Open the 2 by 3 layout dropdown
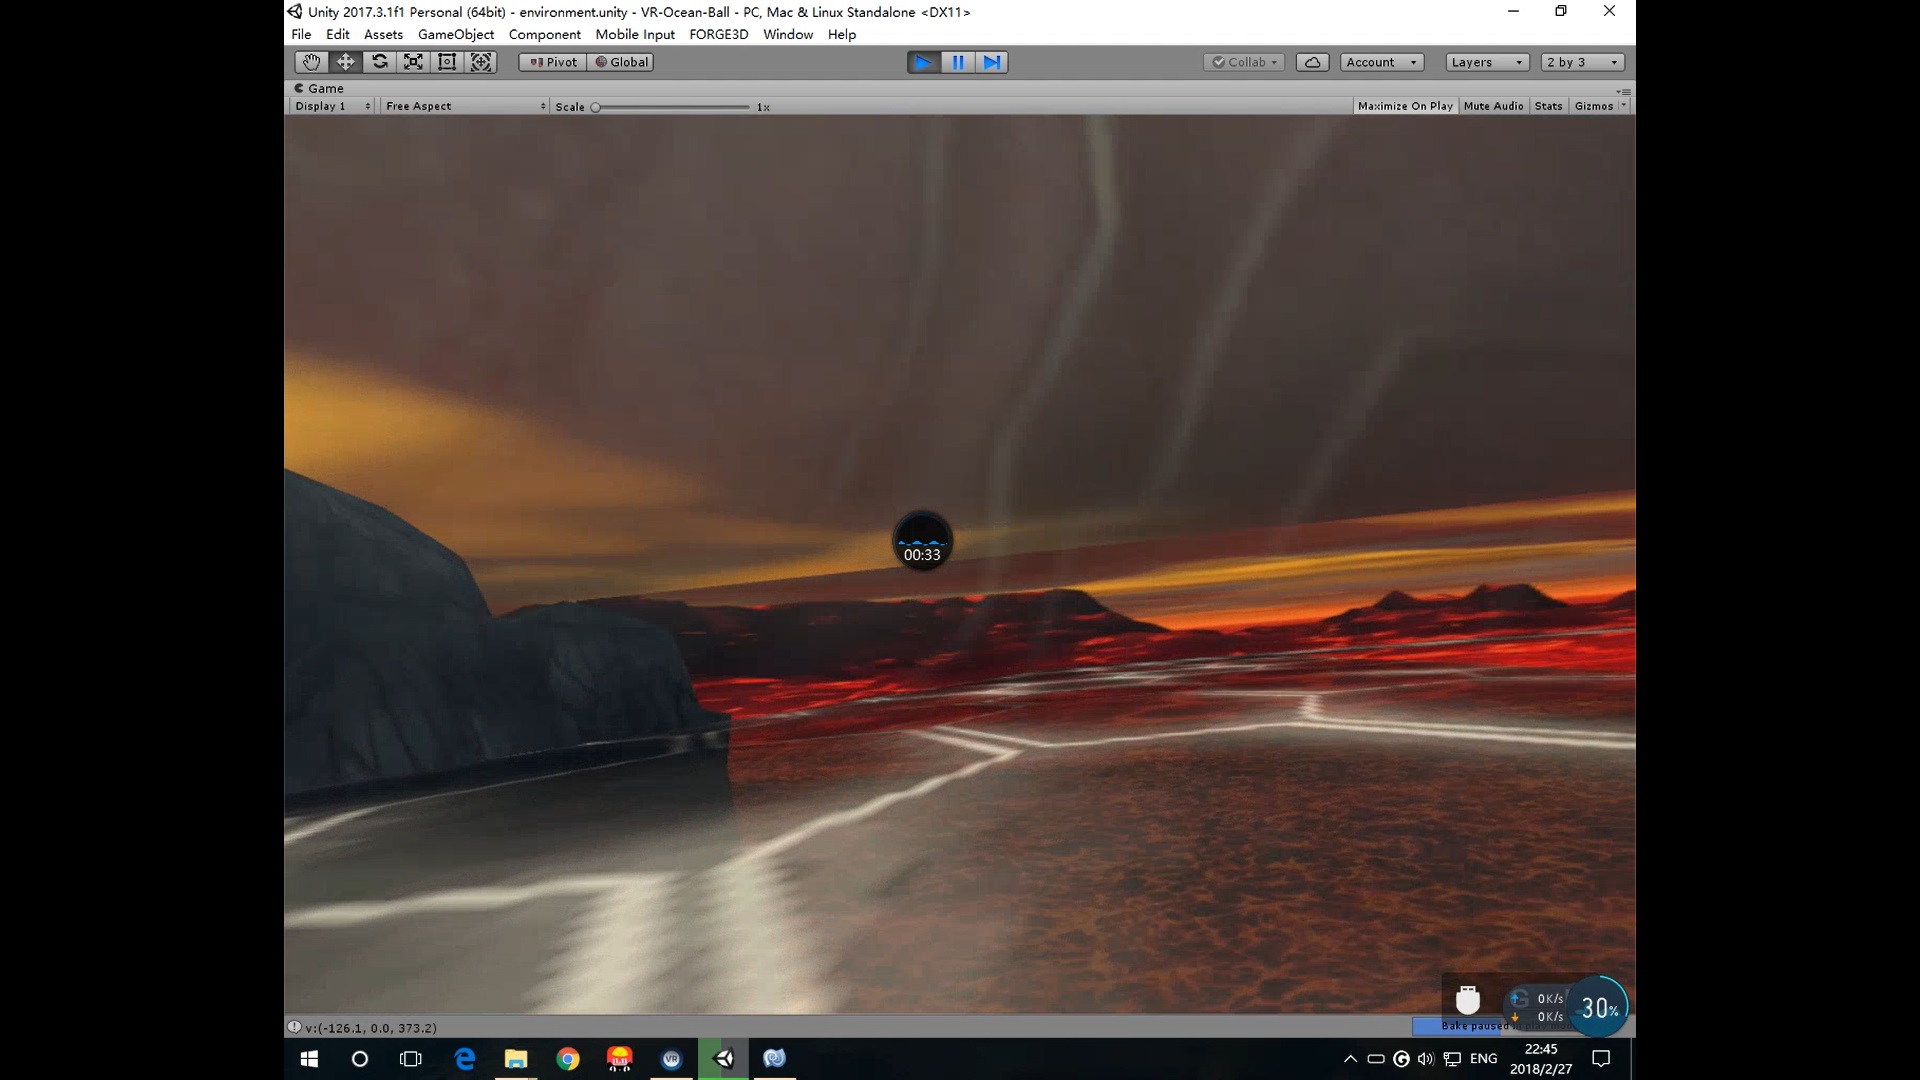 pos(1582,62)
